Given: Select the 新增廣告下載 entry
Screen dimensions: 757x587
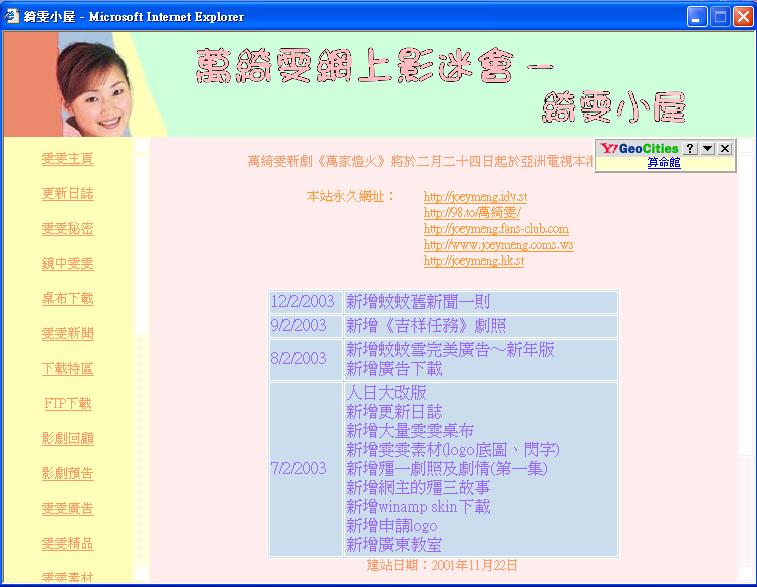Looking at the screenshot, I should (x=394, y=369).
